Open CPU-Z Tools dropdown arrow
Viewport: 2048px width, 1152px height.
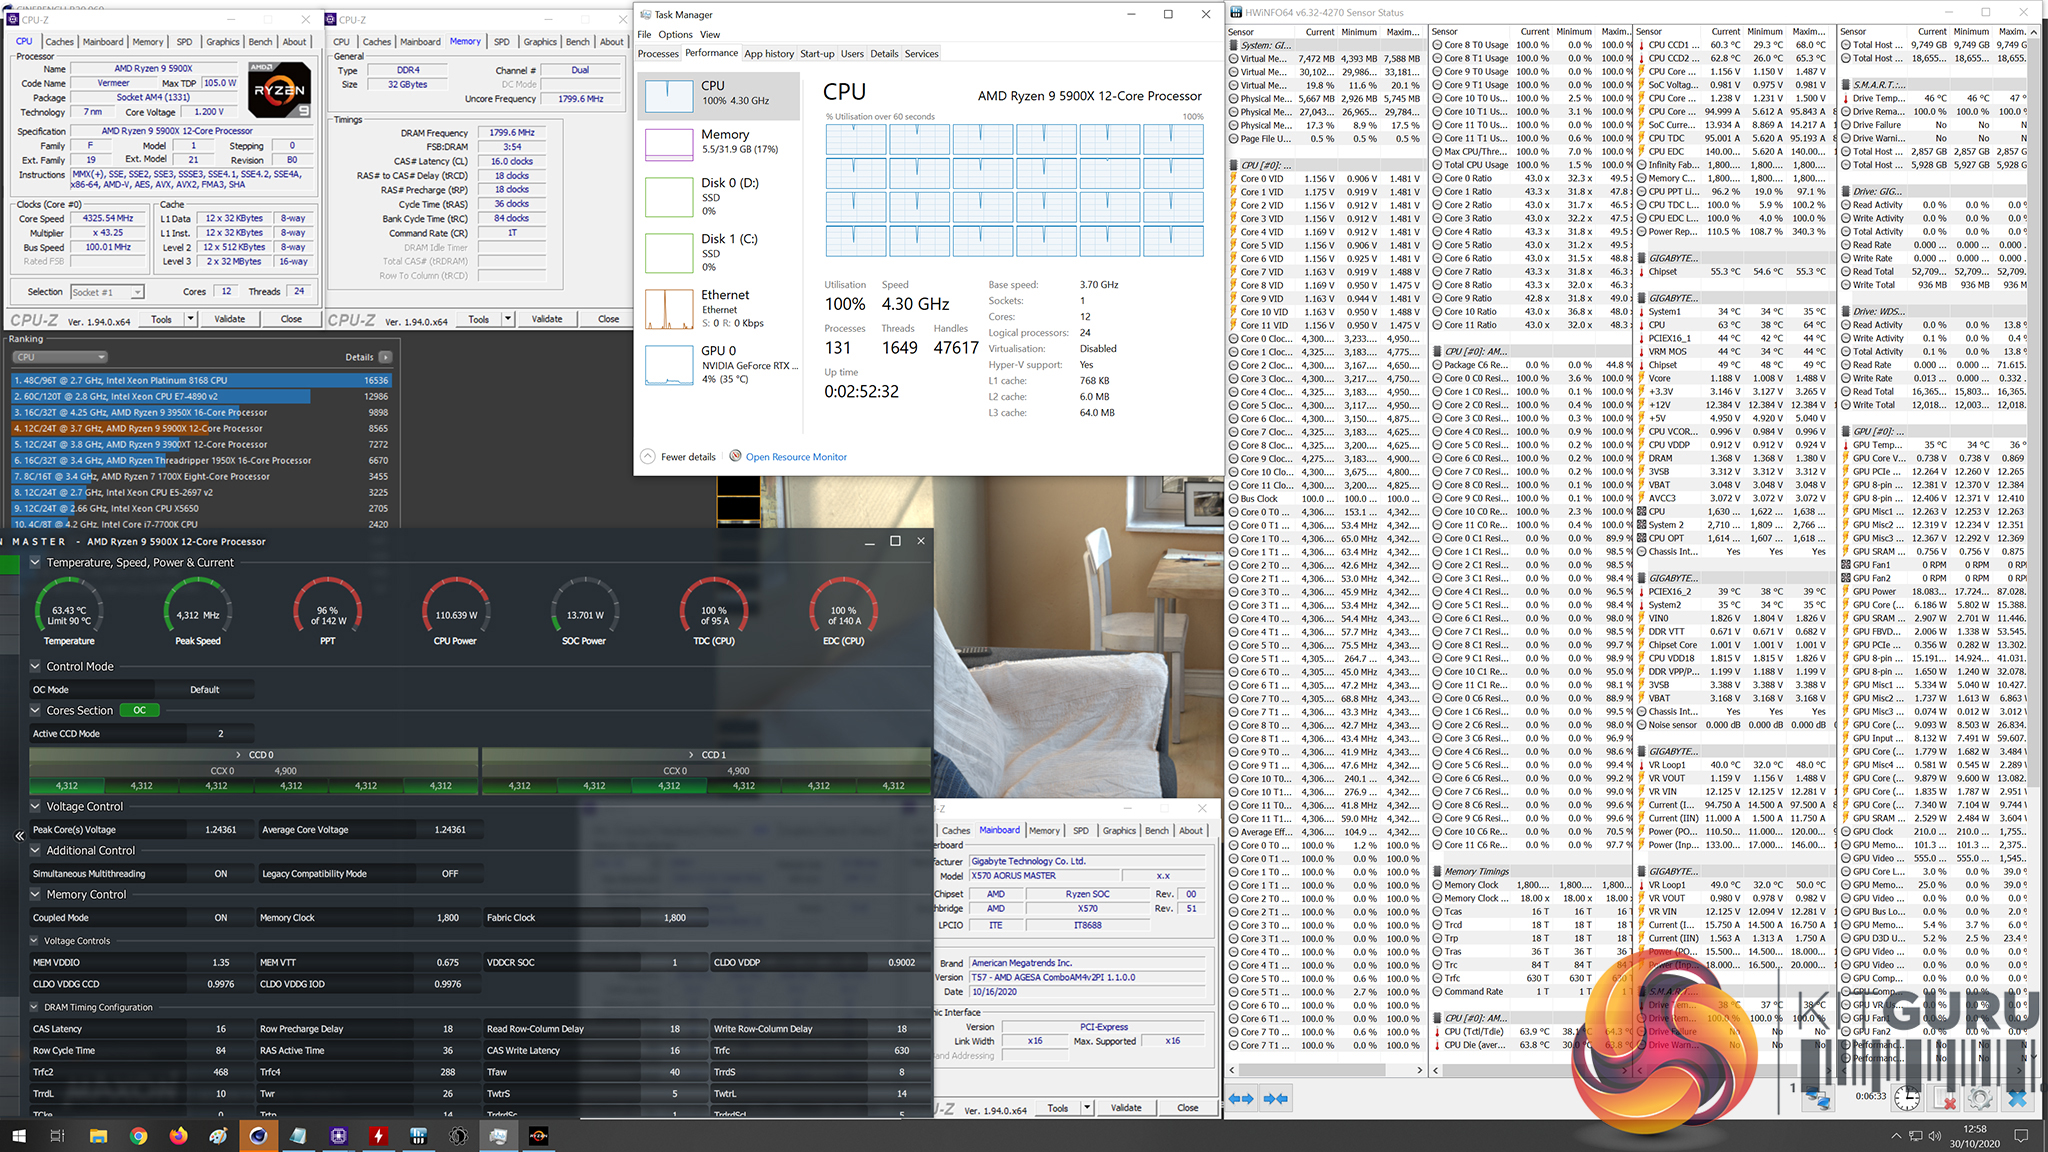pyautogui.click(x=190, y=319)
